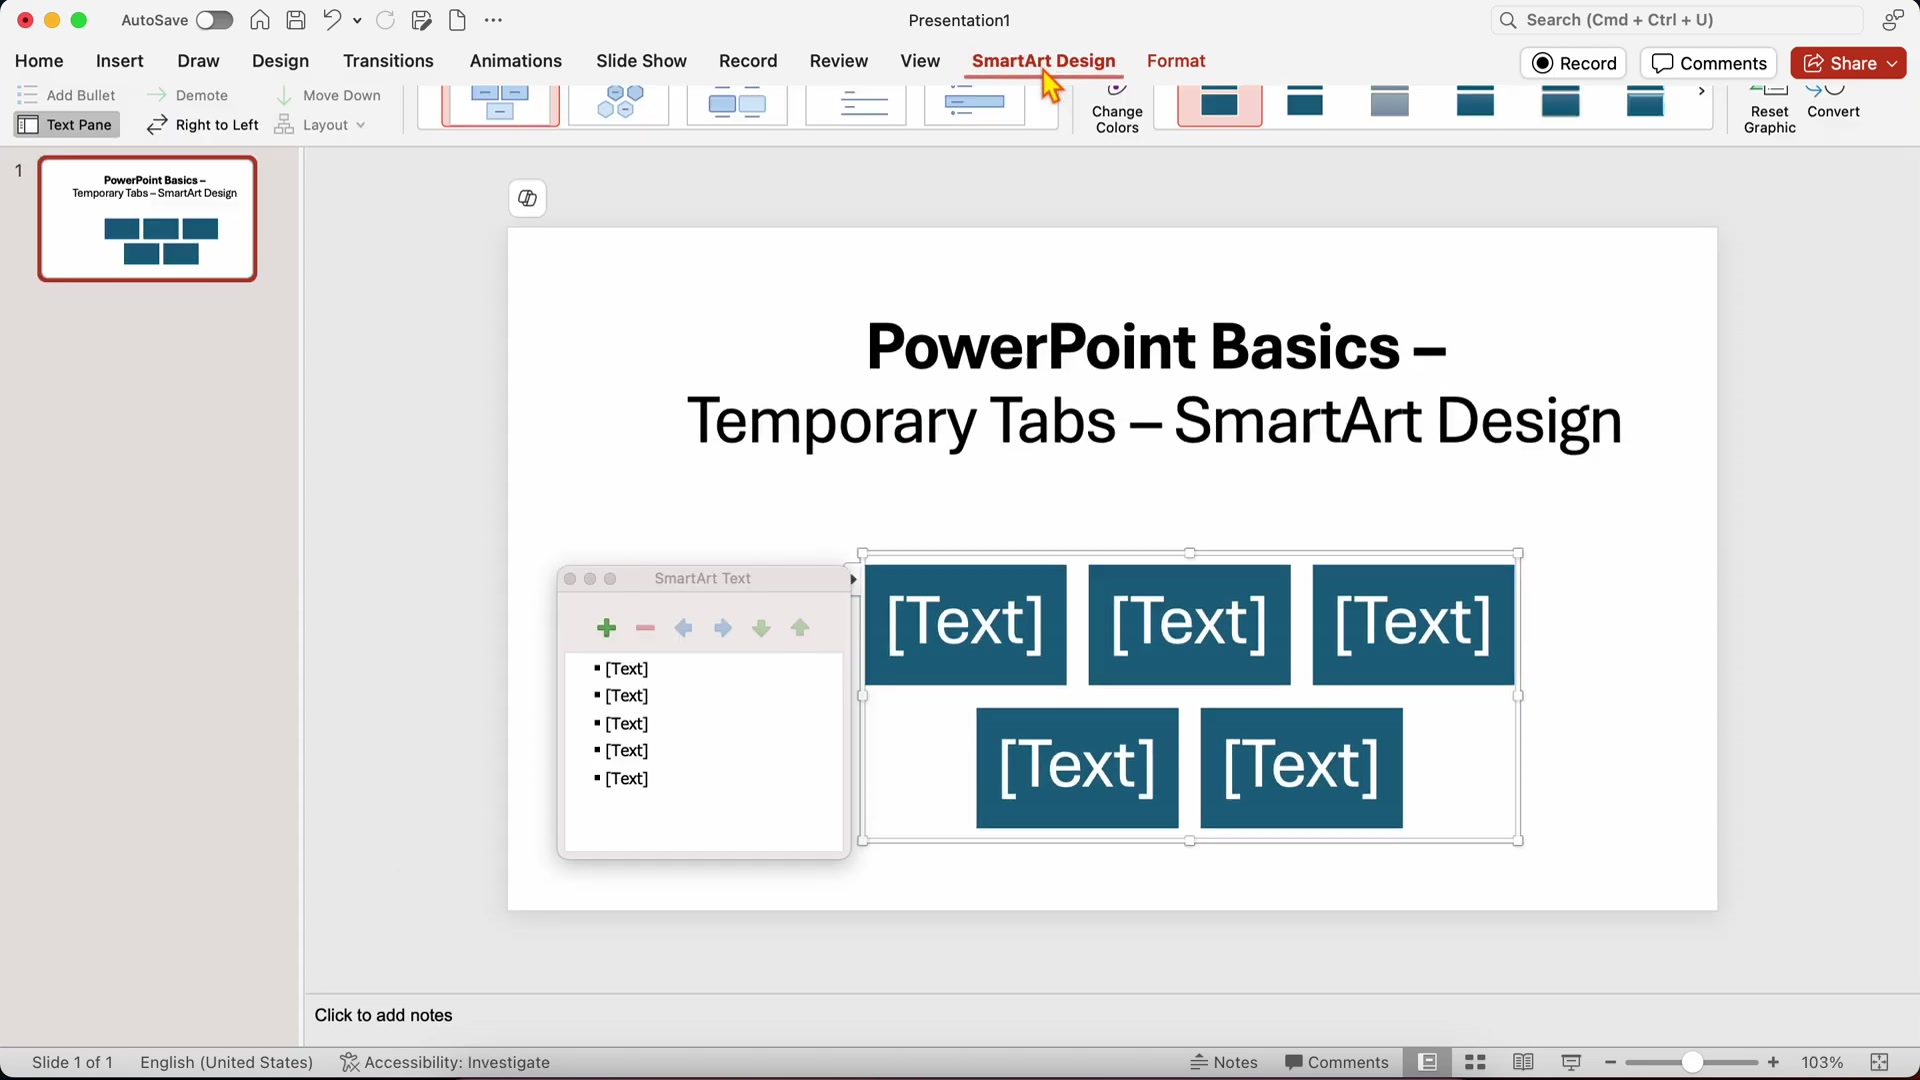Click Move Down in ribbon

pyautogui.click(x=328, y=95)
